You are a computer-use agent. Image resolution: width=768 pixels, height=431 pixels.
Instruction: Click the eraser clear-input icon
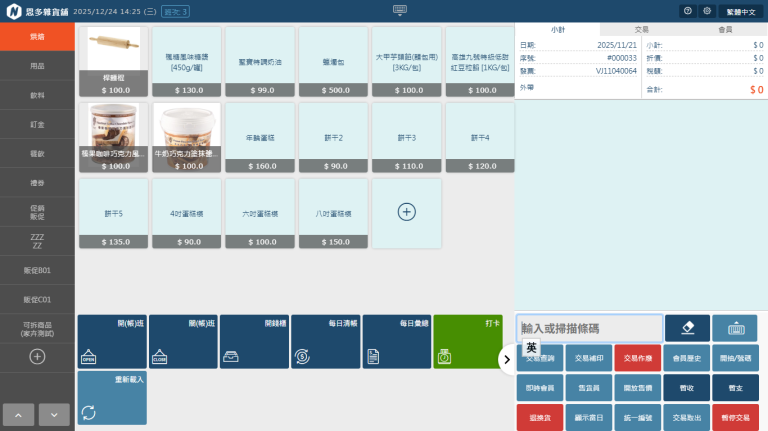click(x=687, y=328)
